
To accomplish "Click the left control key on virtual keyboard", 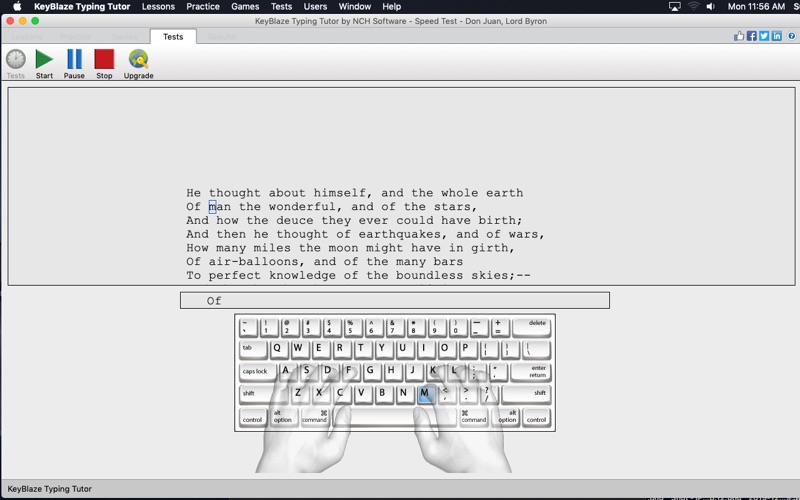I will 253,417.
